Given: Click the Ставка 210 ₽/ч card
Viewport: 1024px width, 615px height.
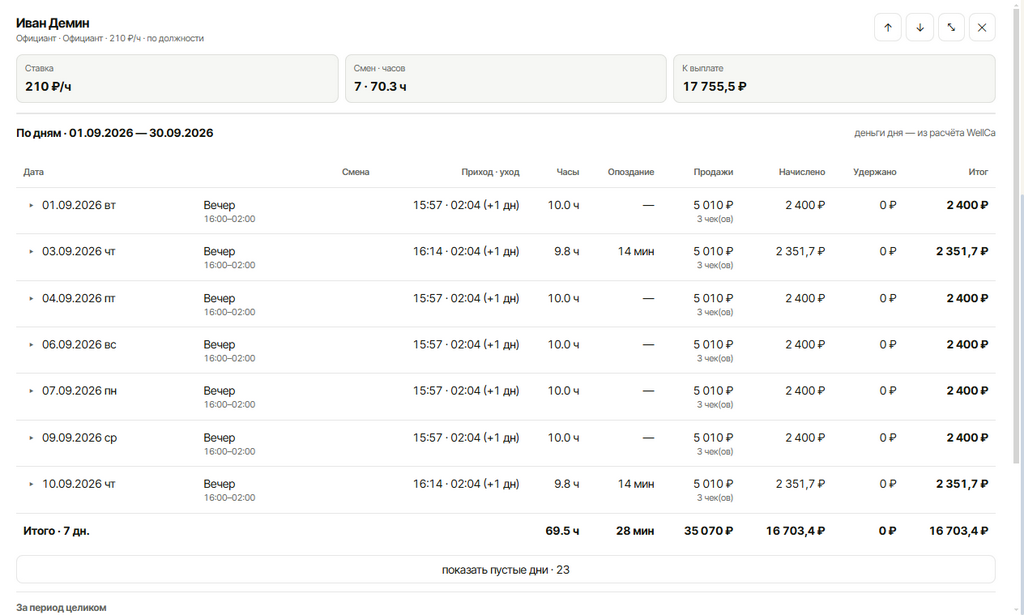Looking at the screenshot, I should click(177, 78).
